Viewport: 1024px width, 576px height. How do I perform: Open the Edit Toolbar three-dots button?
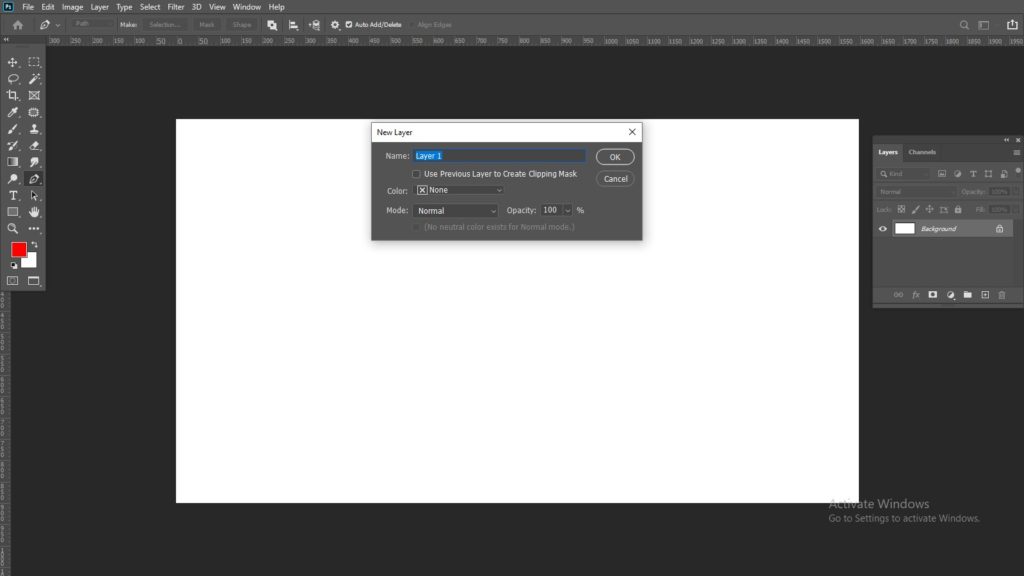(x=34, y=229)
